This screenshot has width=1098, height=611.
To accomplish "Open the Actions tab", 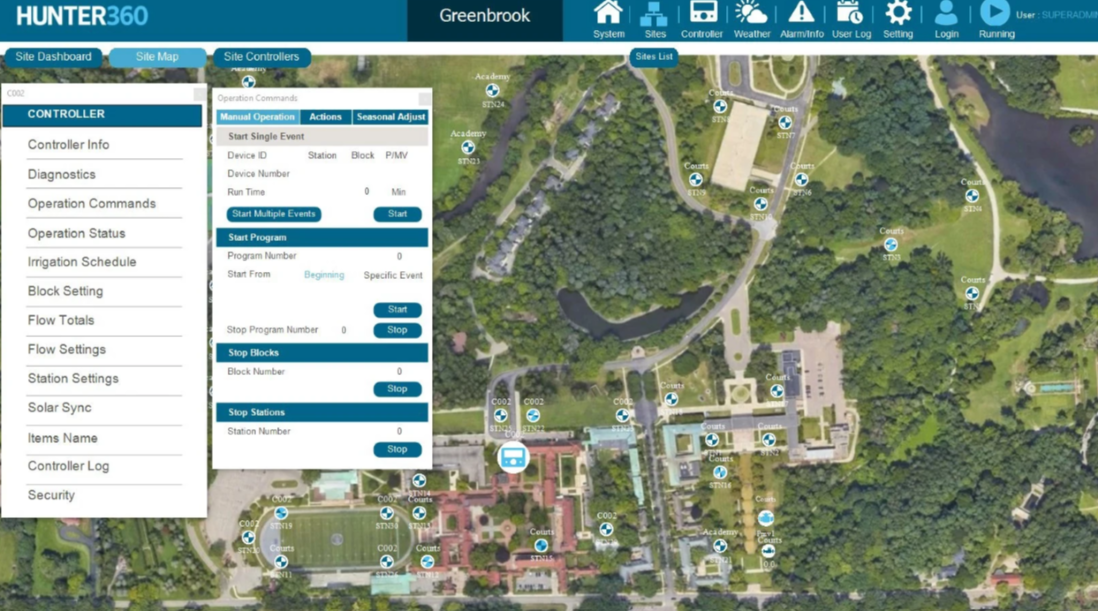I will coord(326,117).
